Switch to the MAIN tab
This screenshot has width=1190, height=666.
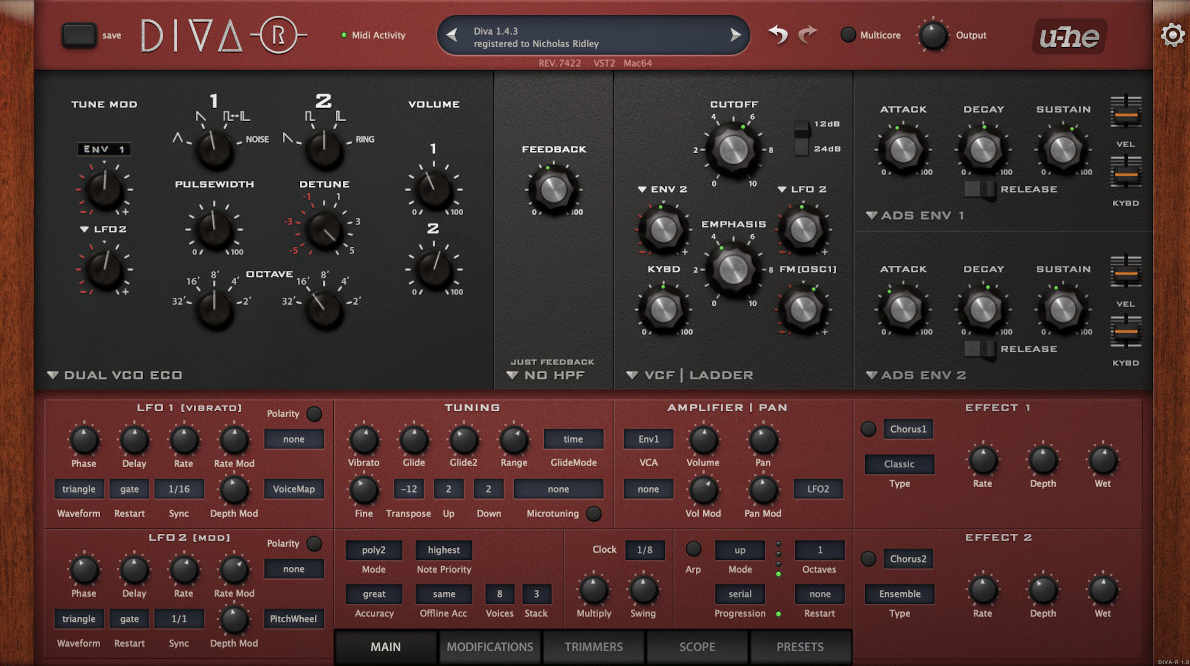click(386, 647)
